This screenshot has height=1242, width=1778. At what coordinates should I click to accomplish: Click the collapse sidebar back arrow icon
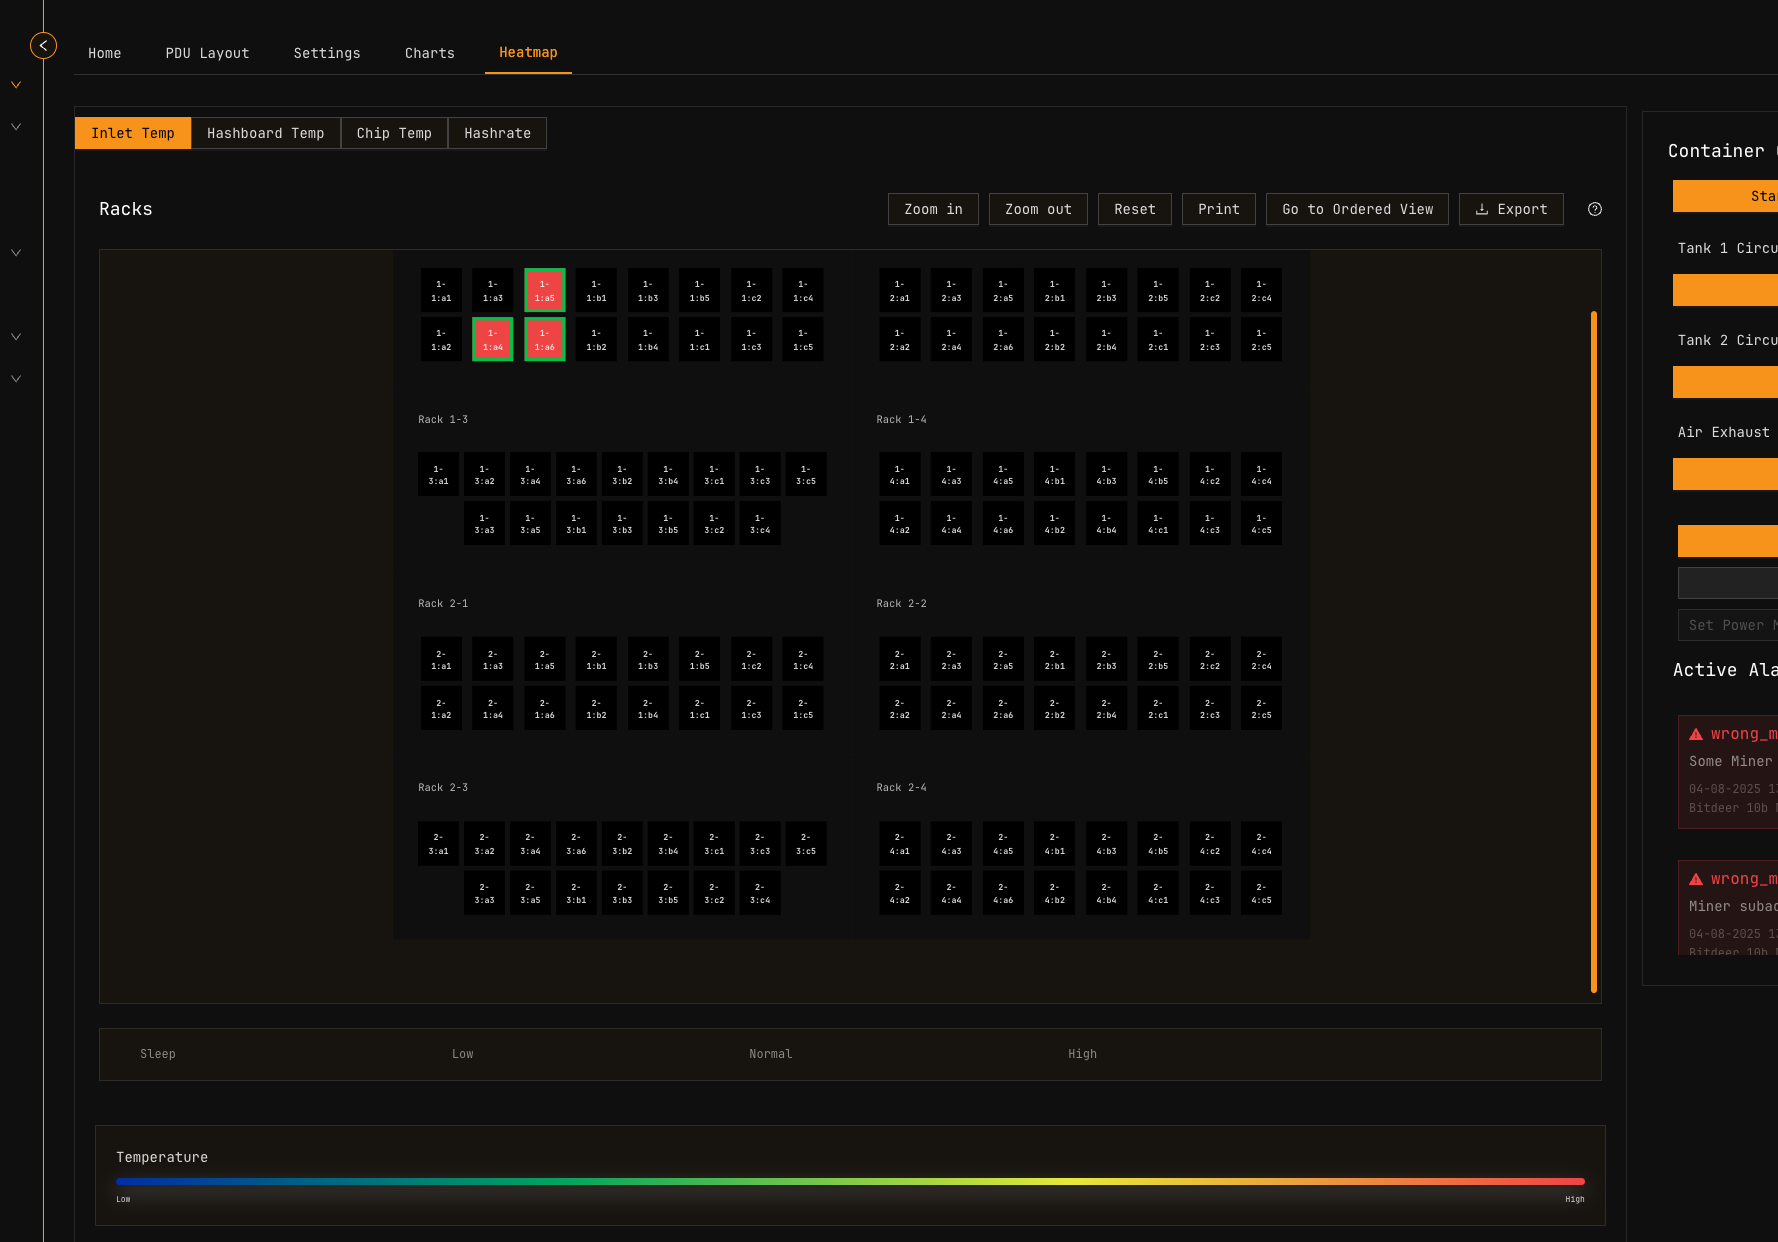pyautogui.click(x=43, y=46)
